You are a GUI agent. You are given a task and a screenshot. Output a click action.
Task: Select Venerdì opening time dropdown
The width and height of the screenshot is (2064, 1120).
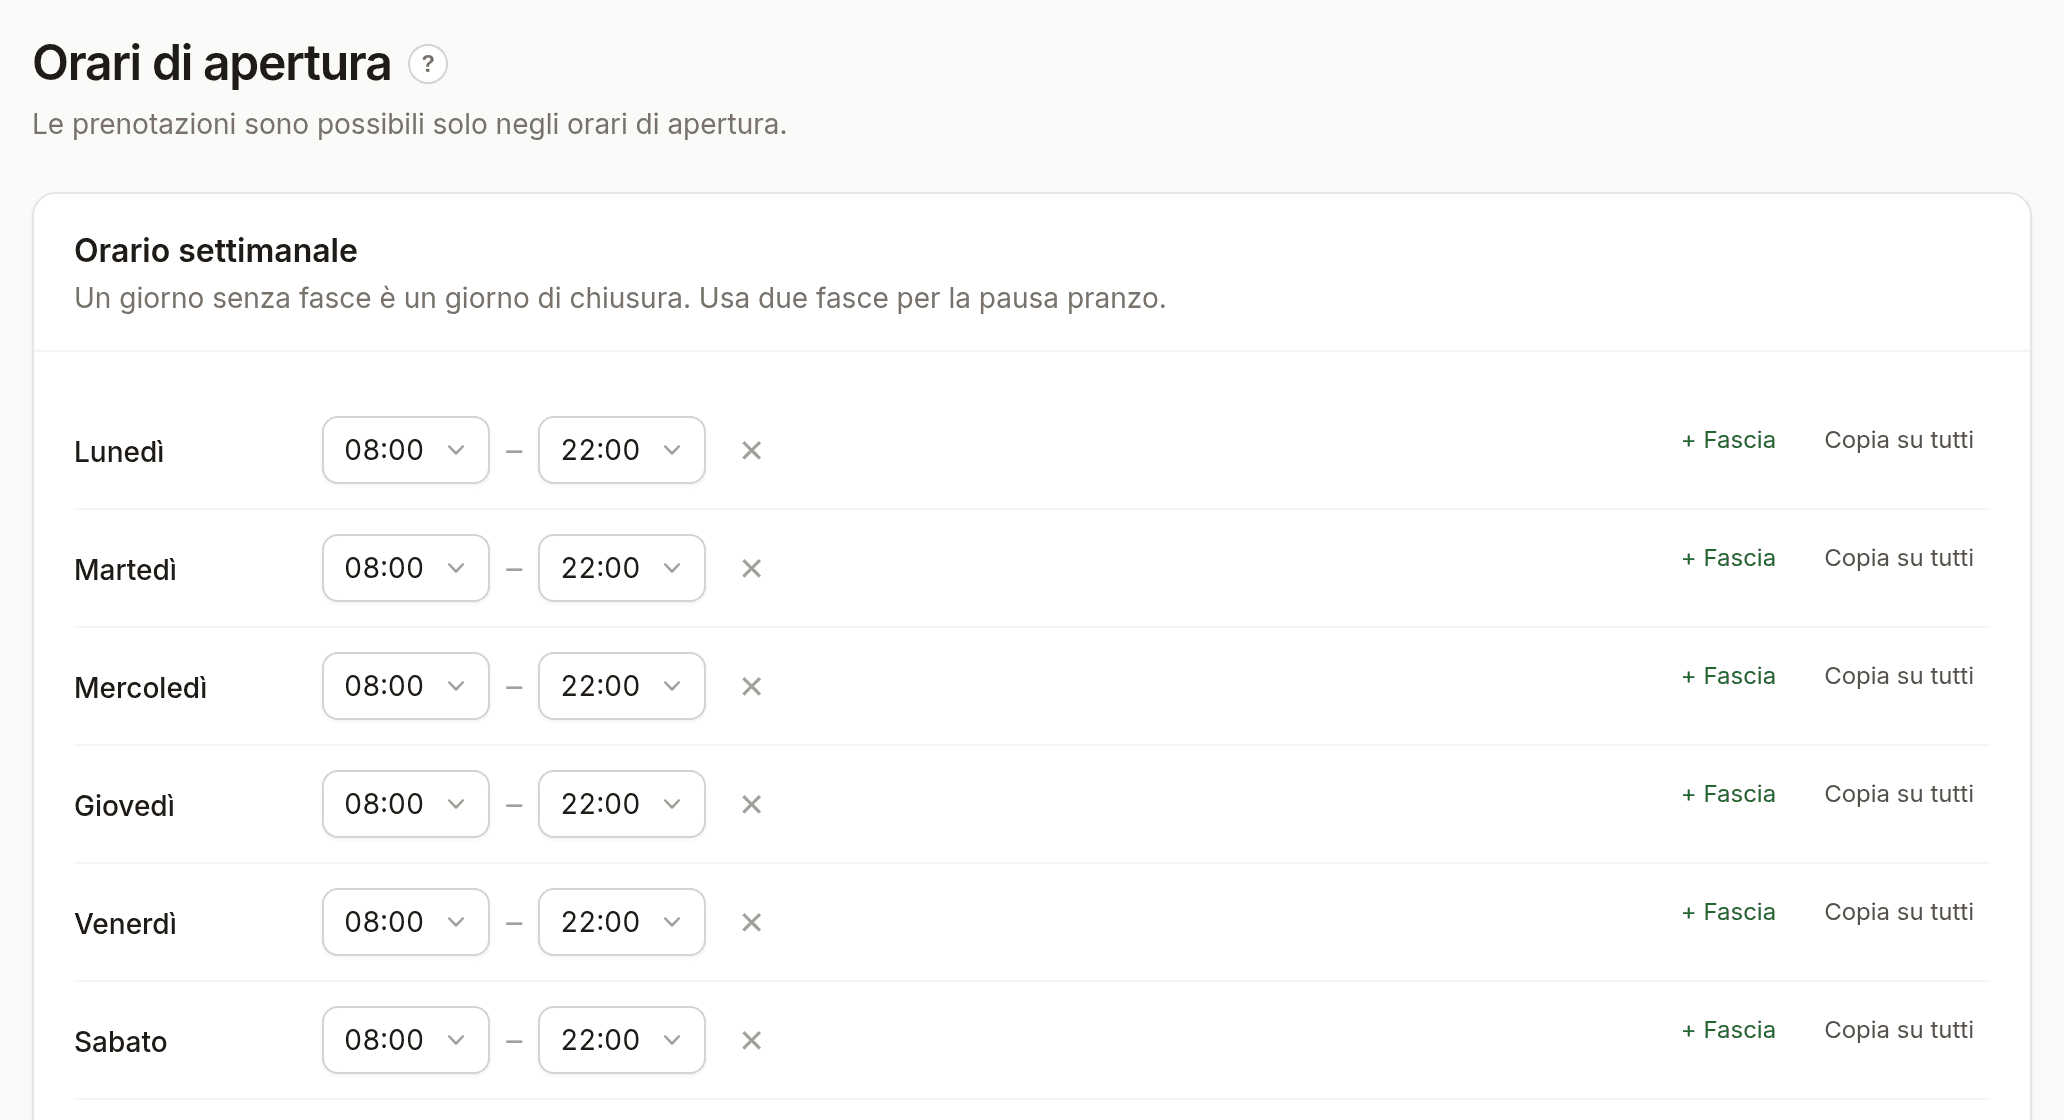(x=406, y=922)
